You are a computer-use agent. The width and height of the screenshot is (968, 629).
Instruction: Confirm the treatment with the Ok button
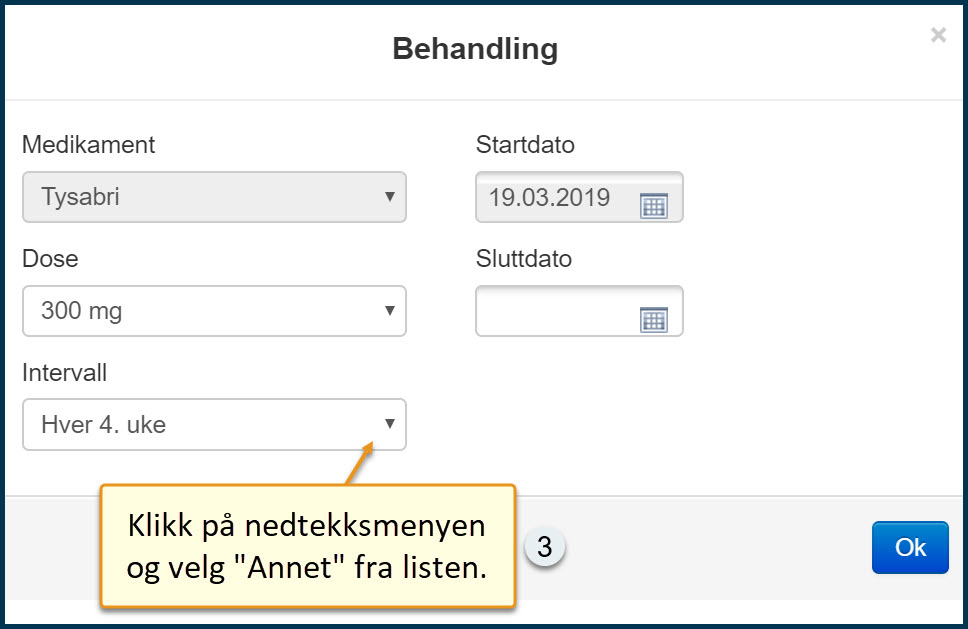tap(909, 547)
